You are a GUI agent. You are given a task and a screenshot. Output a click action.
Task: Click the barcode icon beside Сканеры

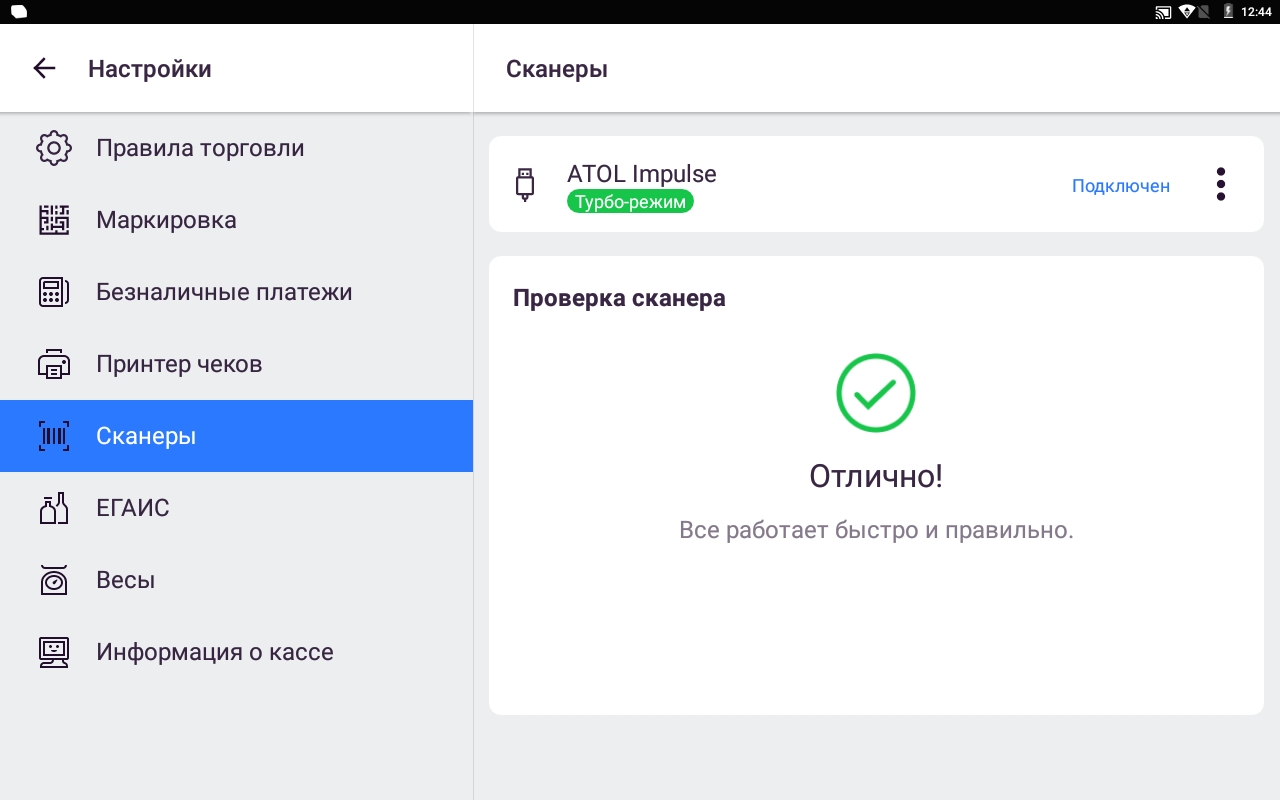[54, 436]
